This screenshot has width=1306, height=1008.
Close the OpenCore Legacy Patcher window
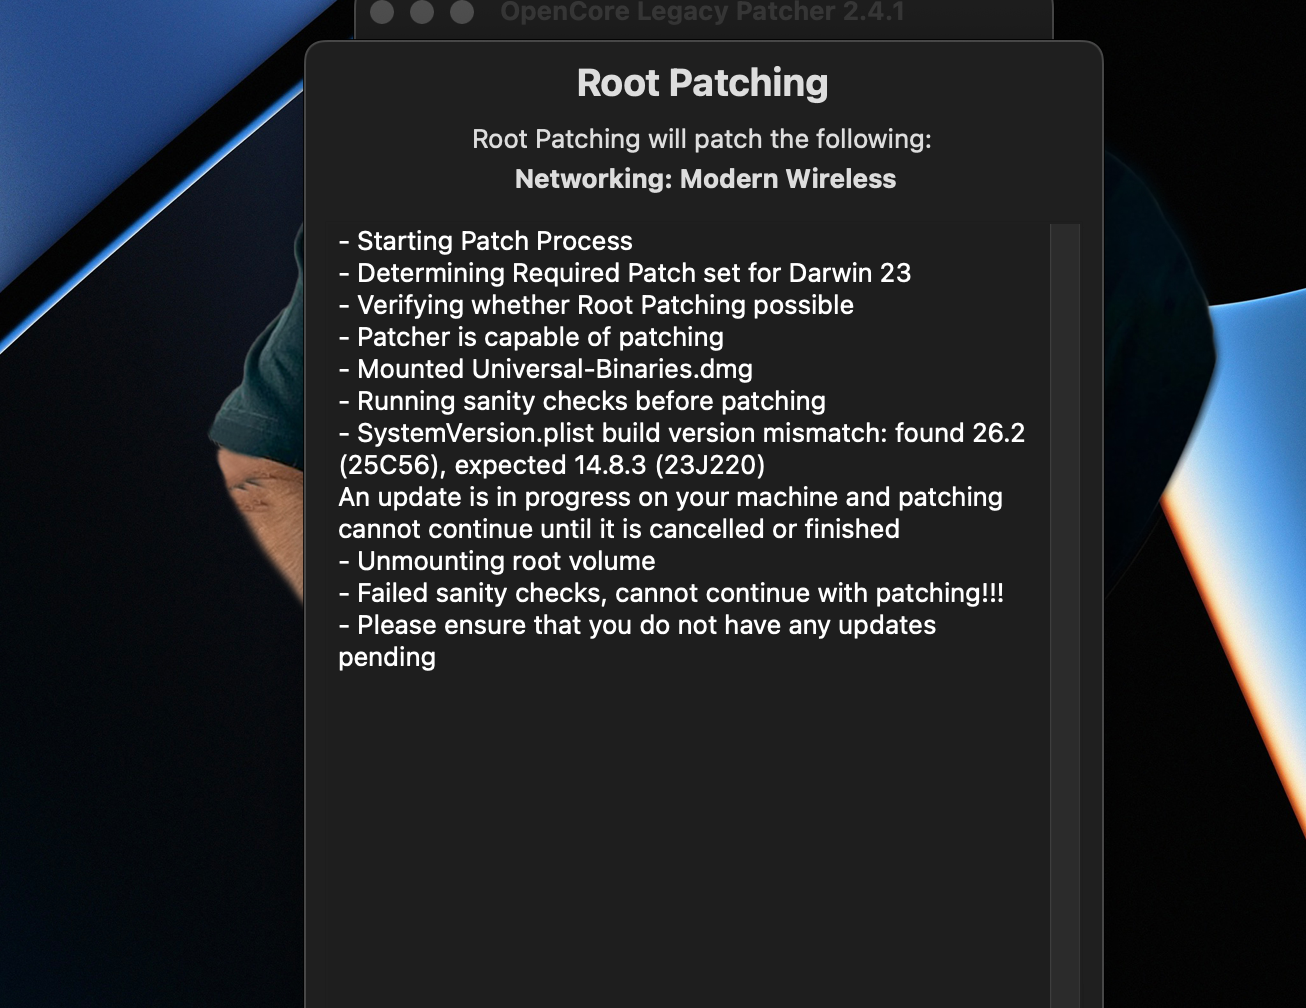pyautogui.click(x=382, y=11)
